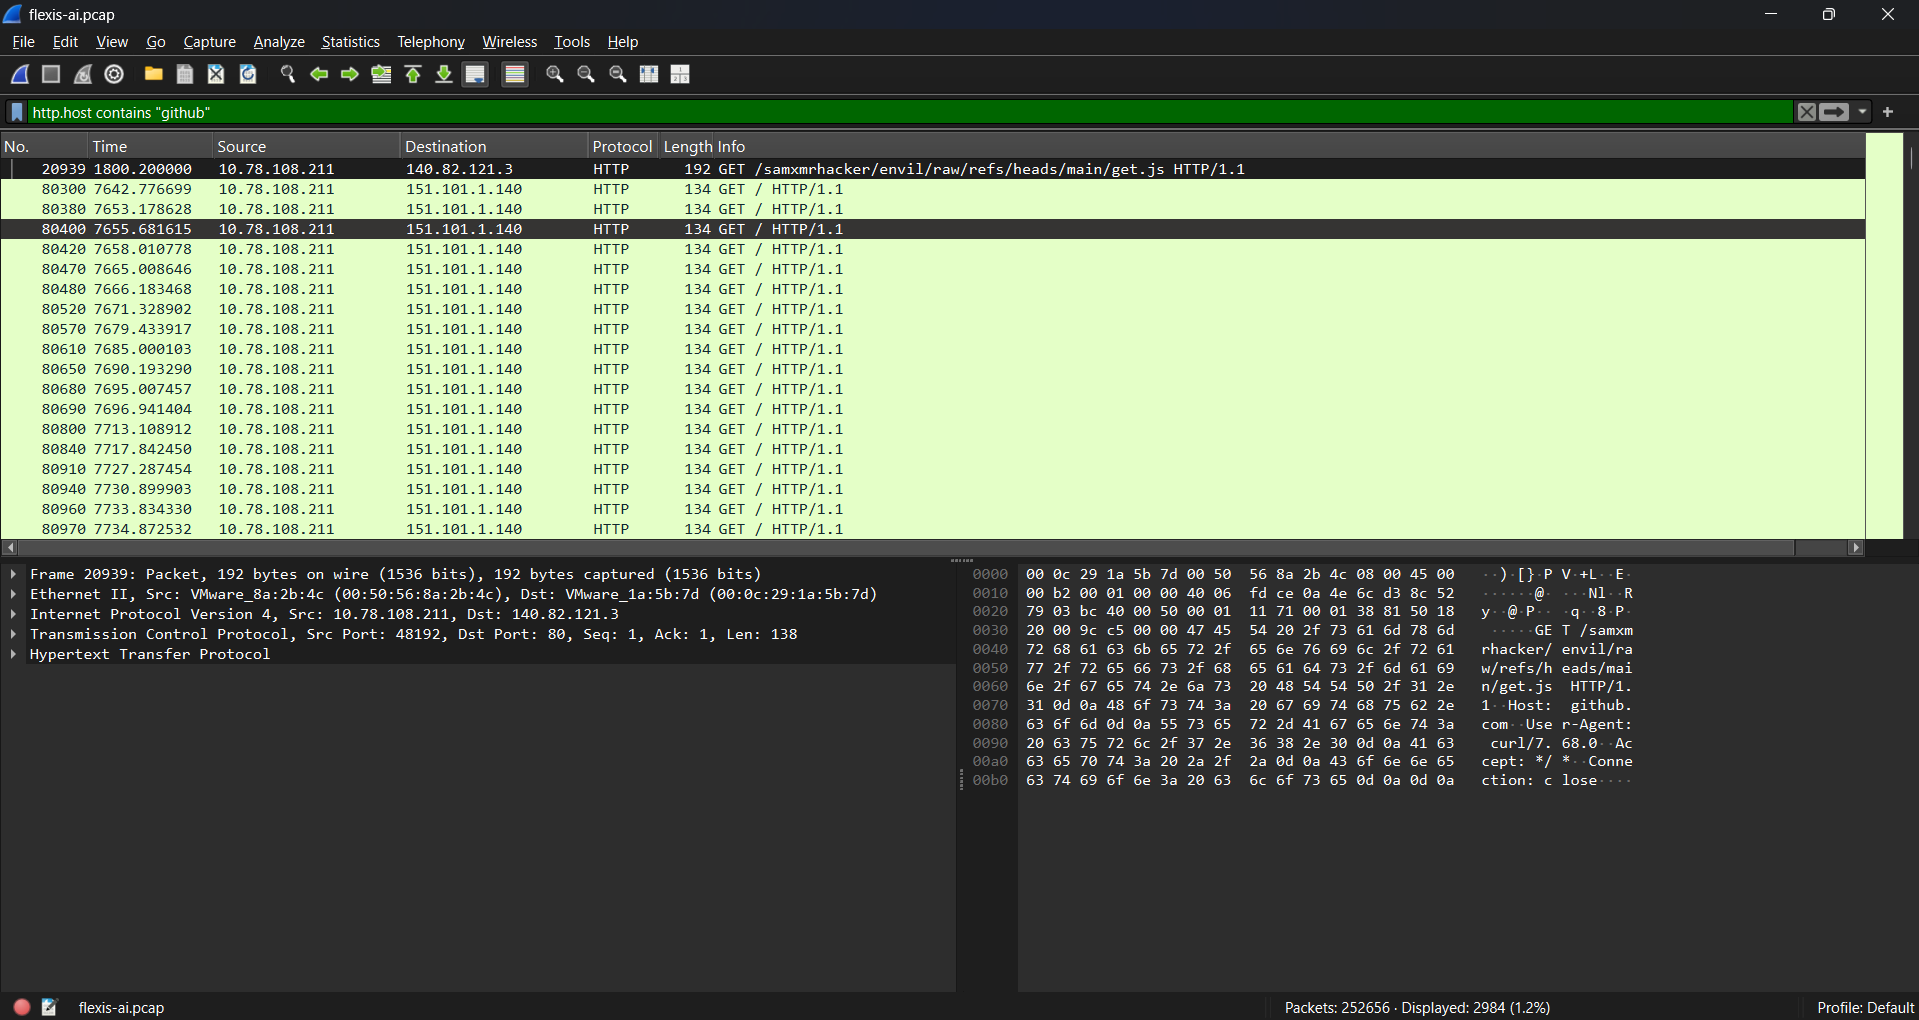The height and width of the screenshot is (1020, 1919).
Task: Click the red expert information indicator
Action: 22,1007
